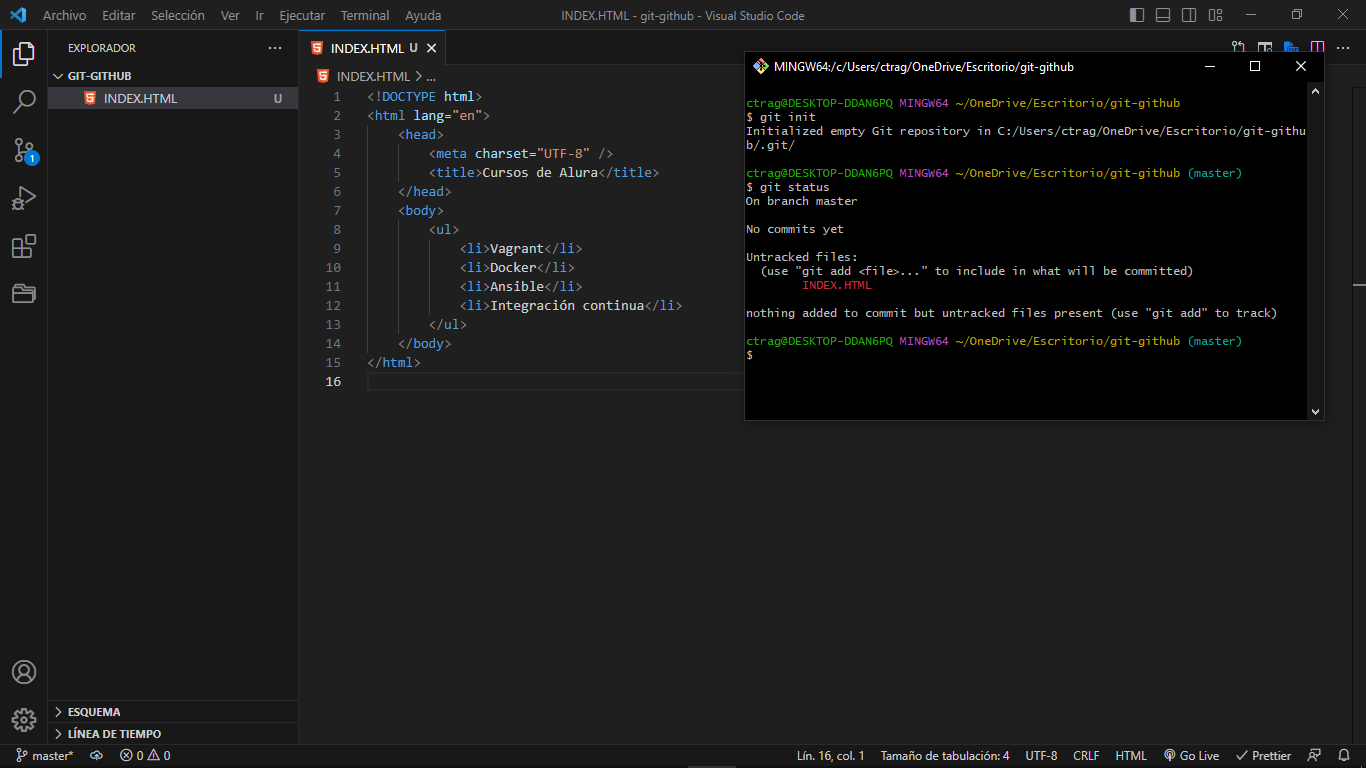This screenshot has height=768, width=1366.
Task: Change Tamaño de tabulación: 4 setting
Action: coord(945,756)
